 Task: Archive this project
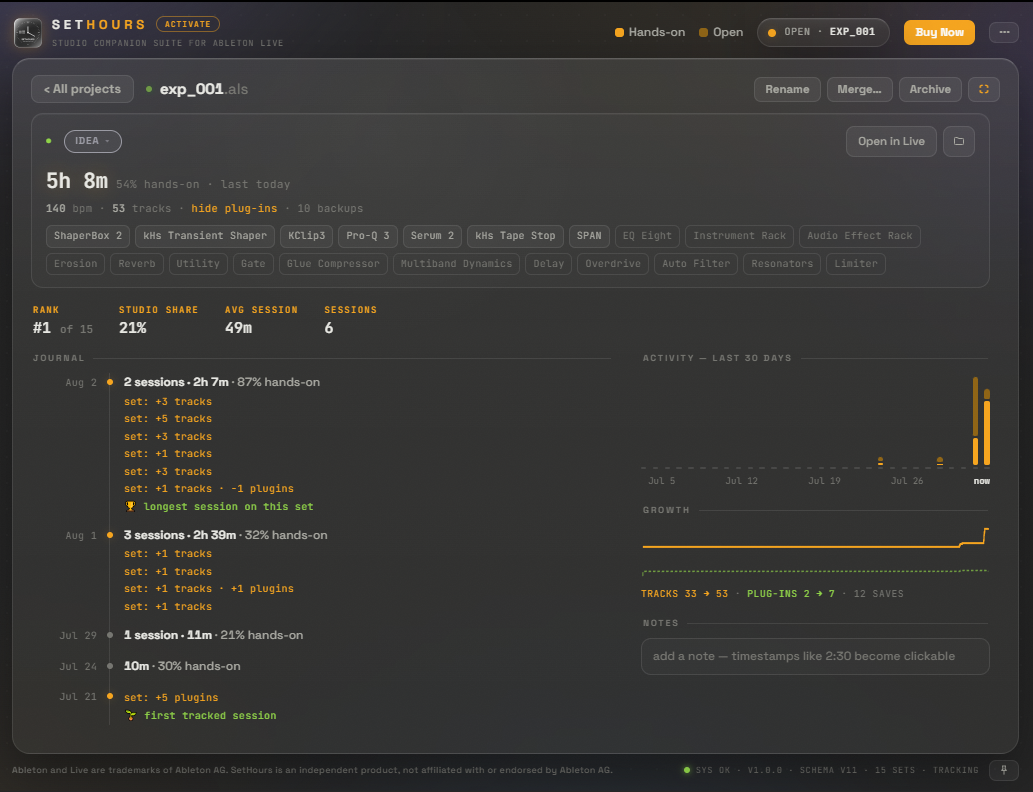930,90
